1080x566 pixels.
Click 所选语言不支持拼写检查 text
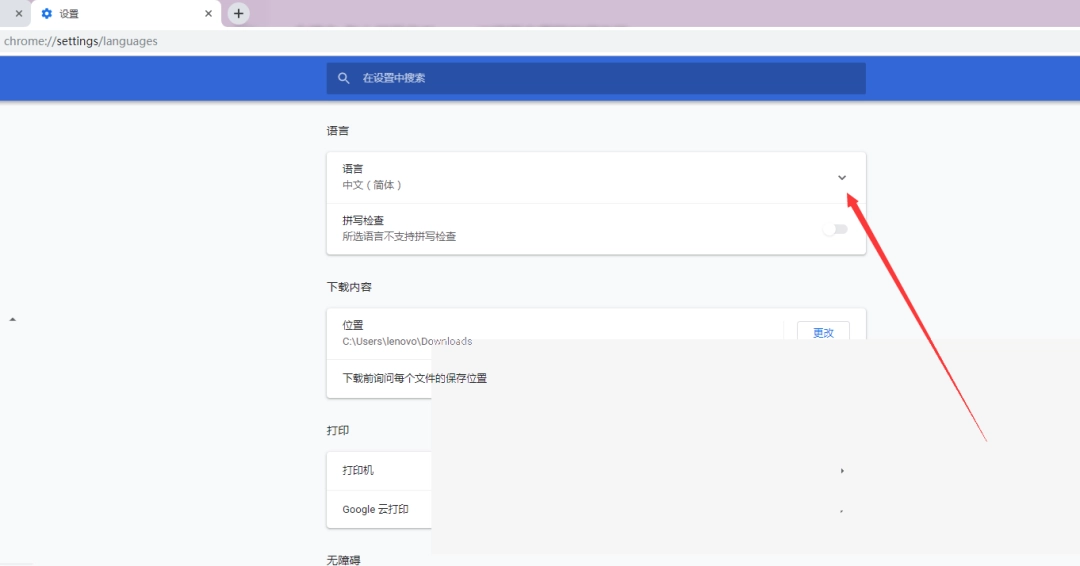pos(399,236)
